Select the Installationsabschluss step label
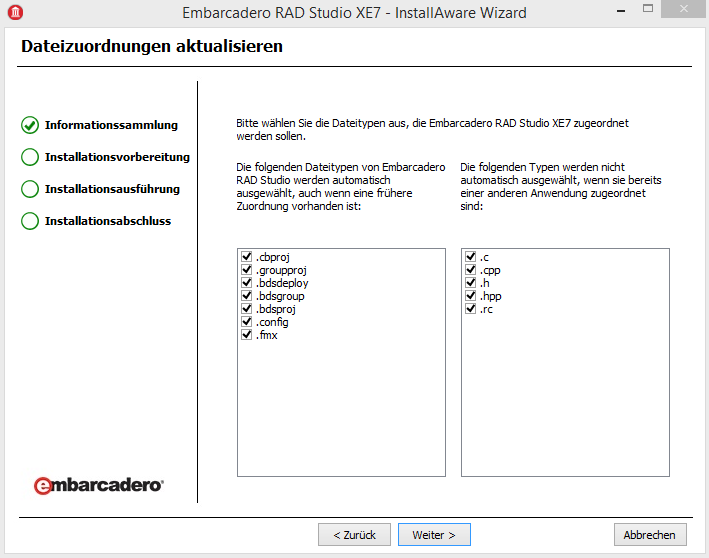Screen dimensions: 709x558 click(108, 221)
